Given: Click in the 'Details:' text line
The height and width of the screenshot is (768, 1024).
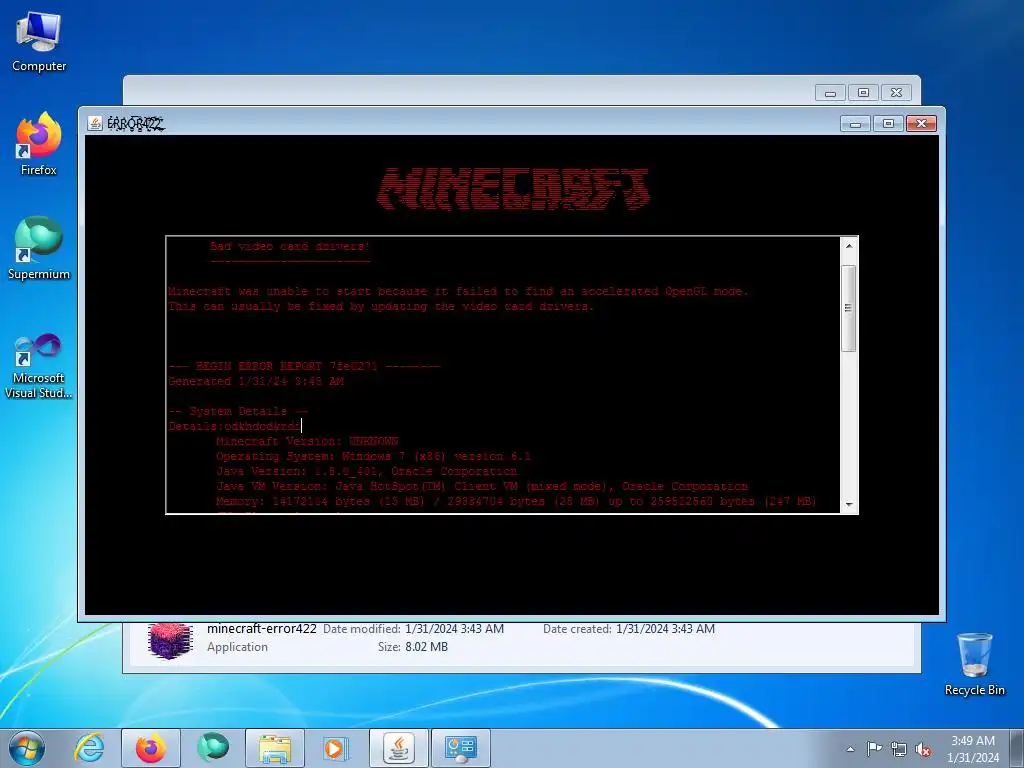Looking at the screenshot, I should pos(234,426).
